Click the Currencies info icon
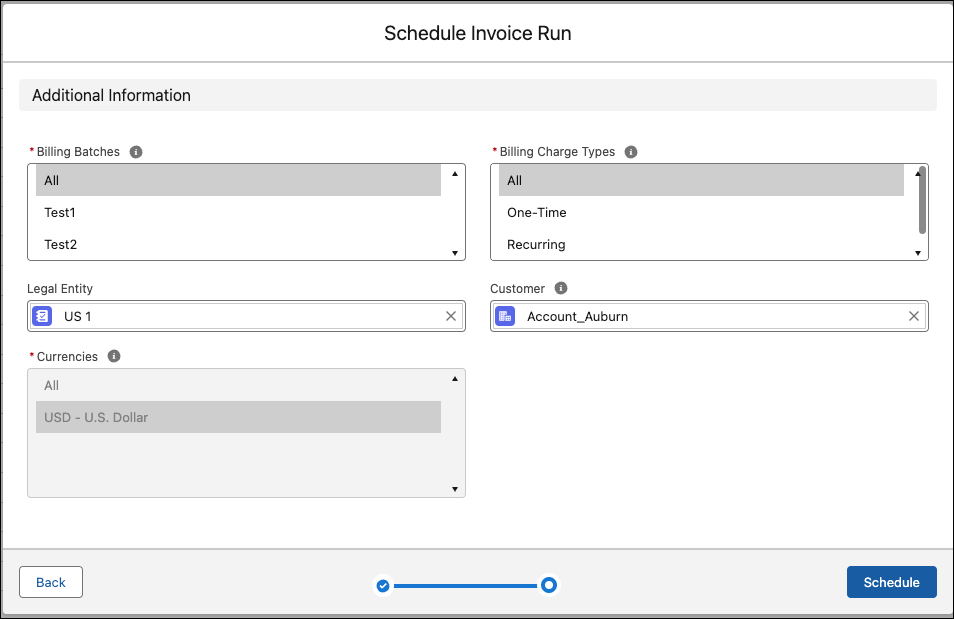The image size is (954, 619). tap(114, 356)
